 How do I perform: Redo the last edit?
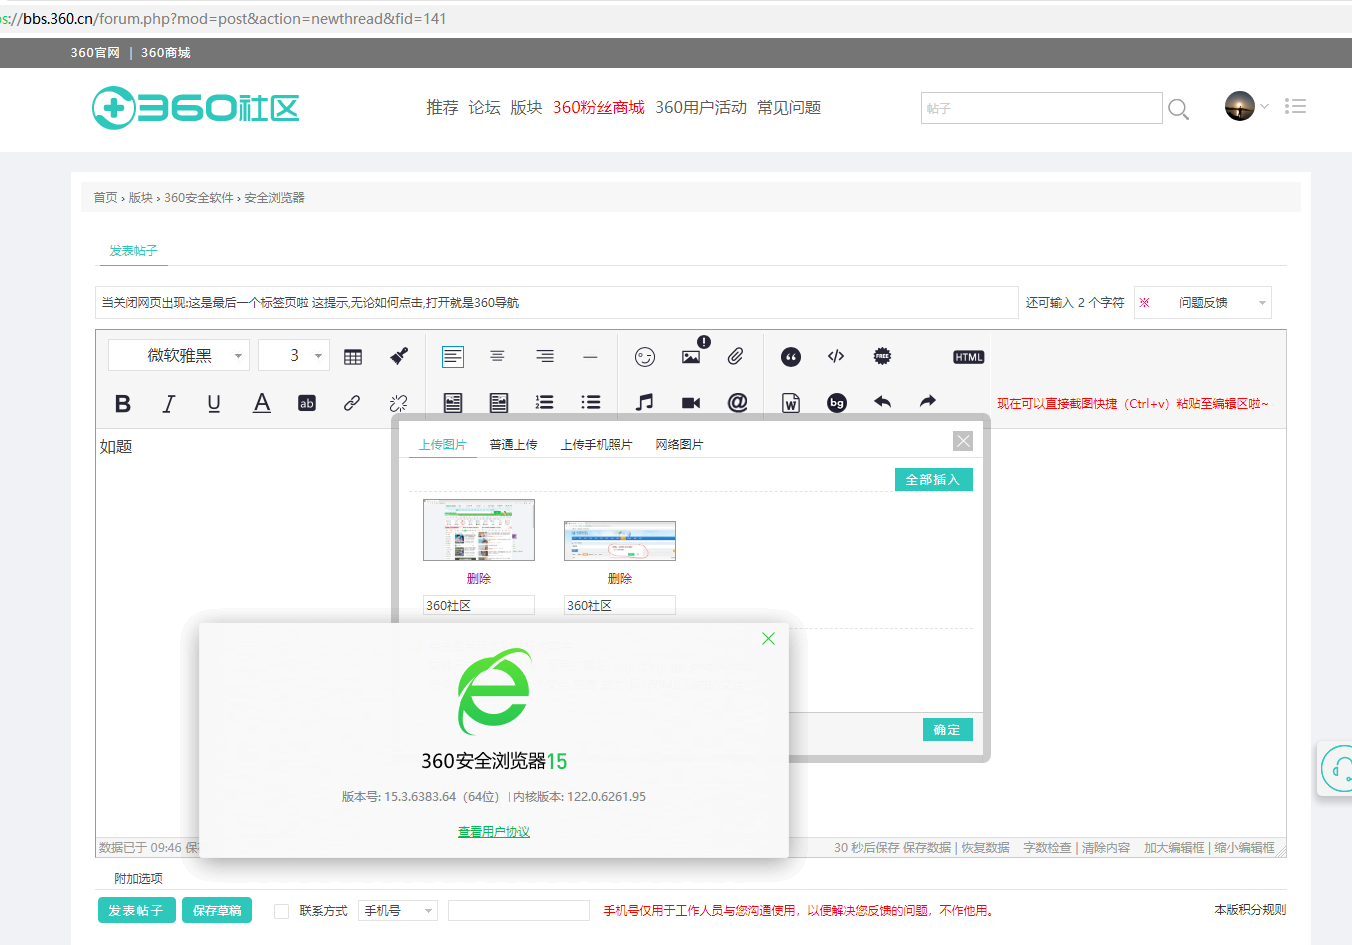tap(928, 402)
